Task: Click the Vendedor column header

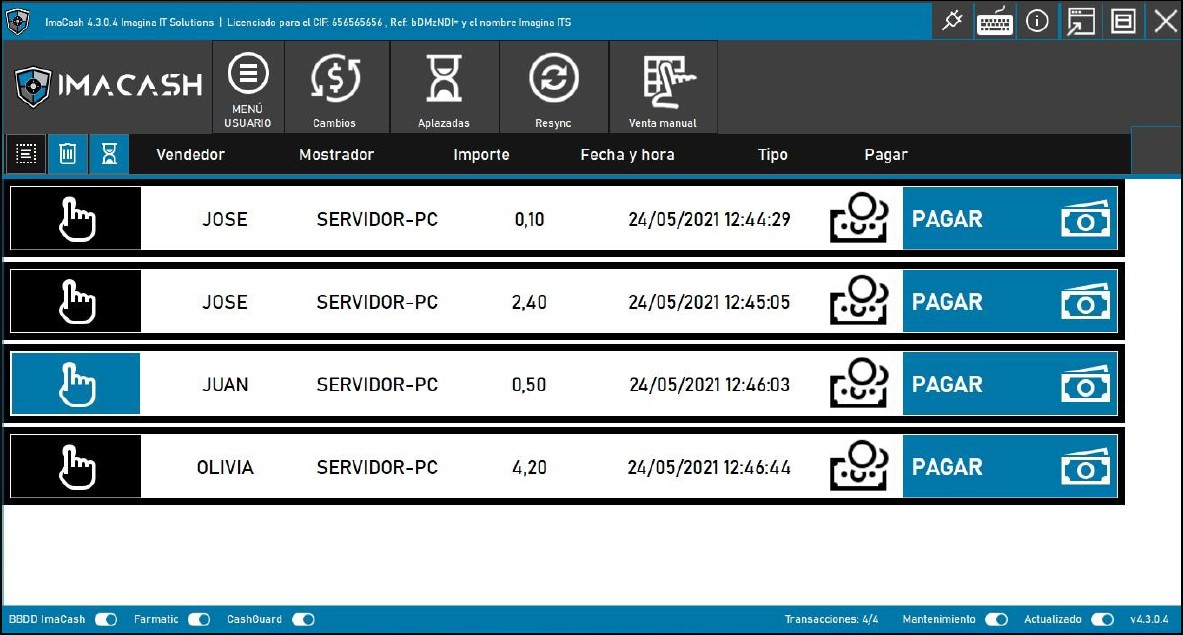Action: [191, 155]
